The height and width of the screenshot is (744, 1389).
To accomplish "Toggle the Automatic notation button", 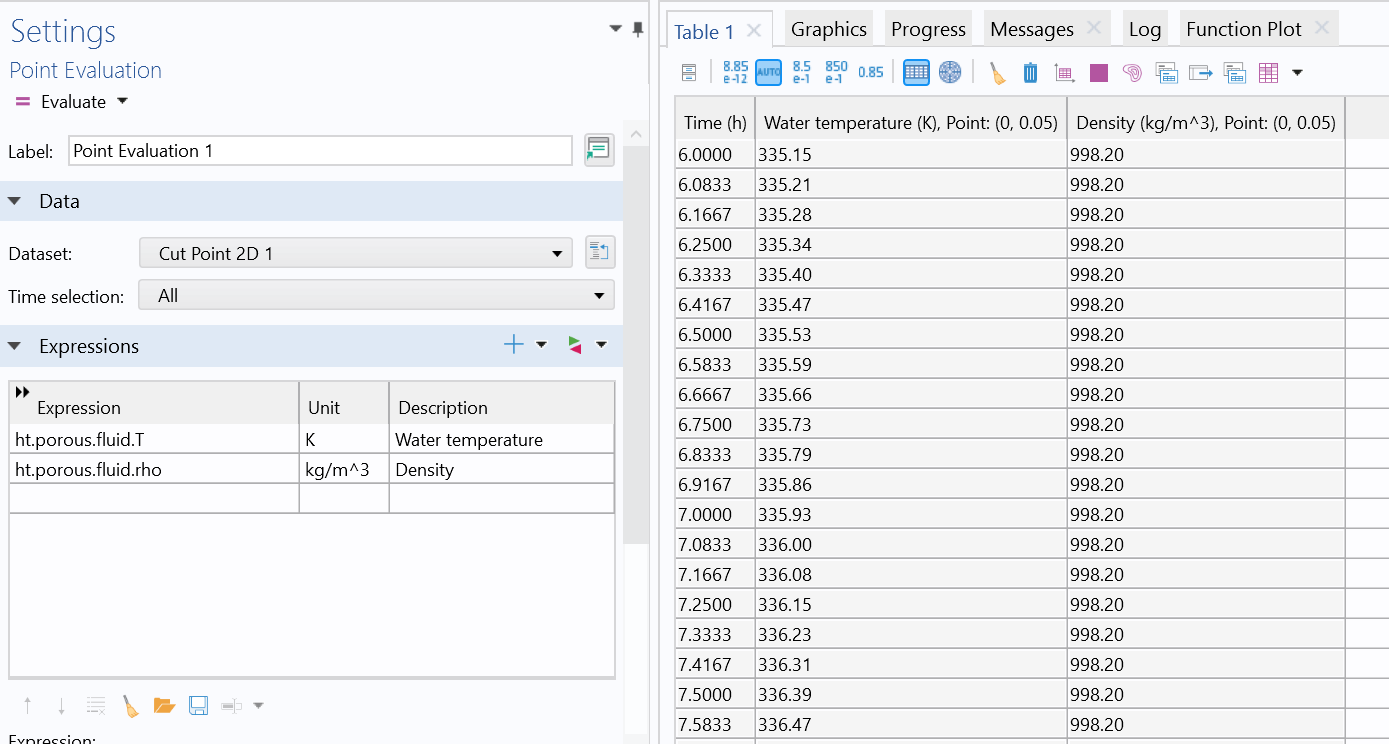I will [x=768, y=72].
